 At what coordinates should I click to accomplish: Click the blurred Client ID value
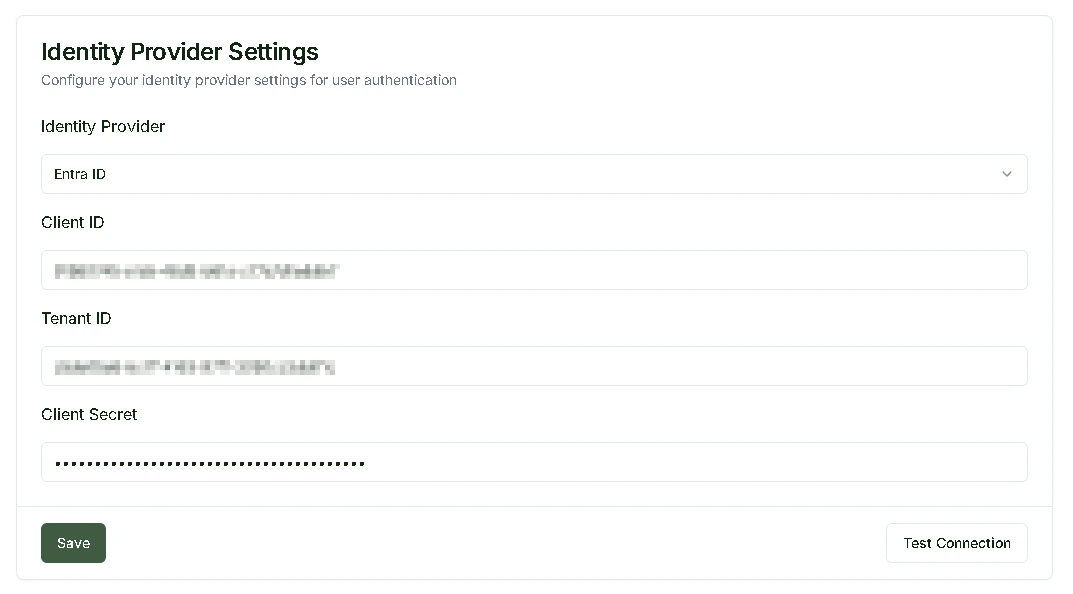click(x=196, y=271)
